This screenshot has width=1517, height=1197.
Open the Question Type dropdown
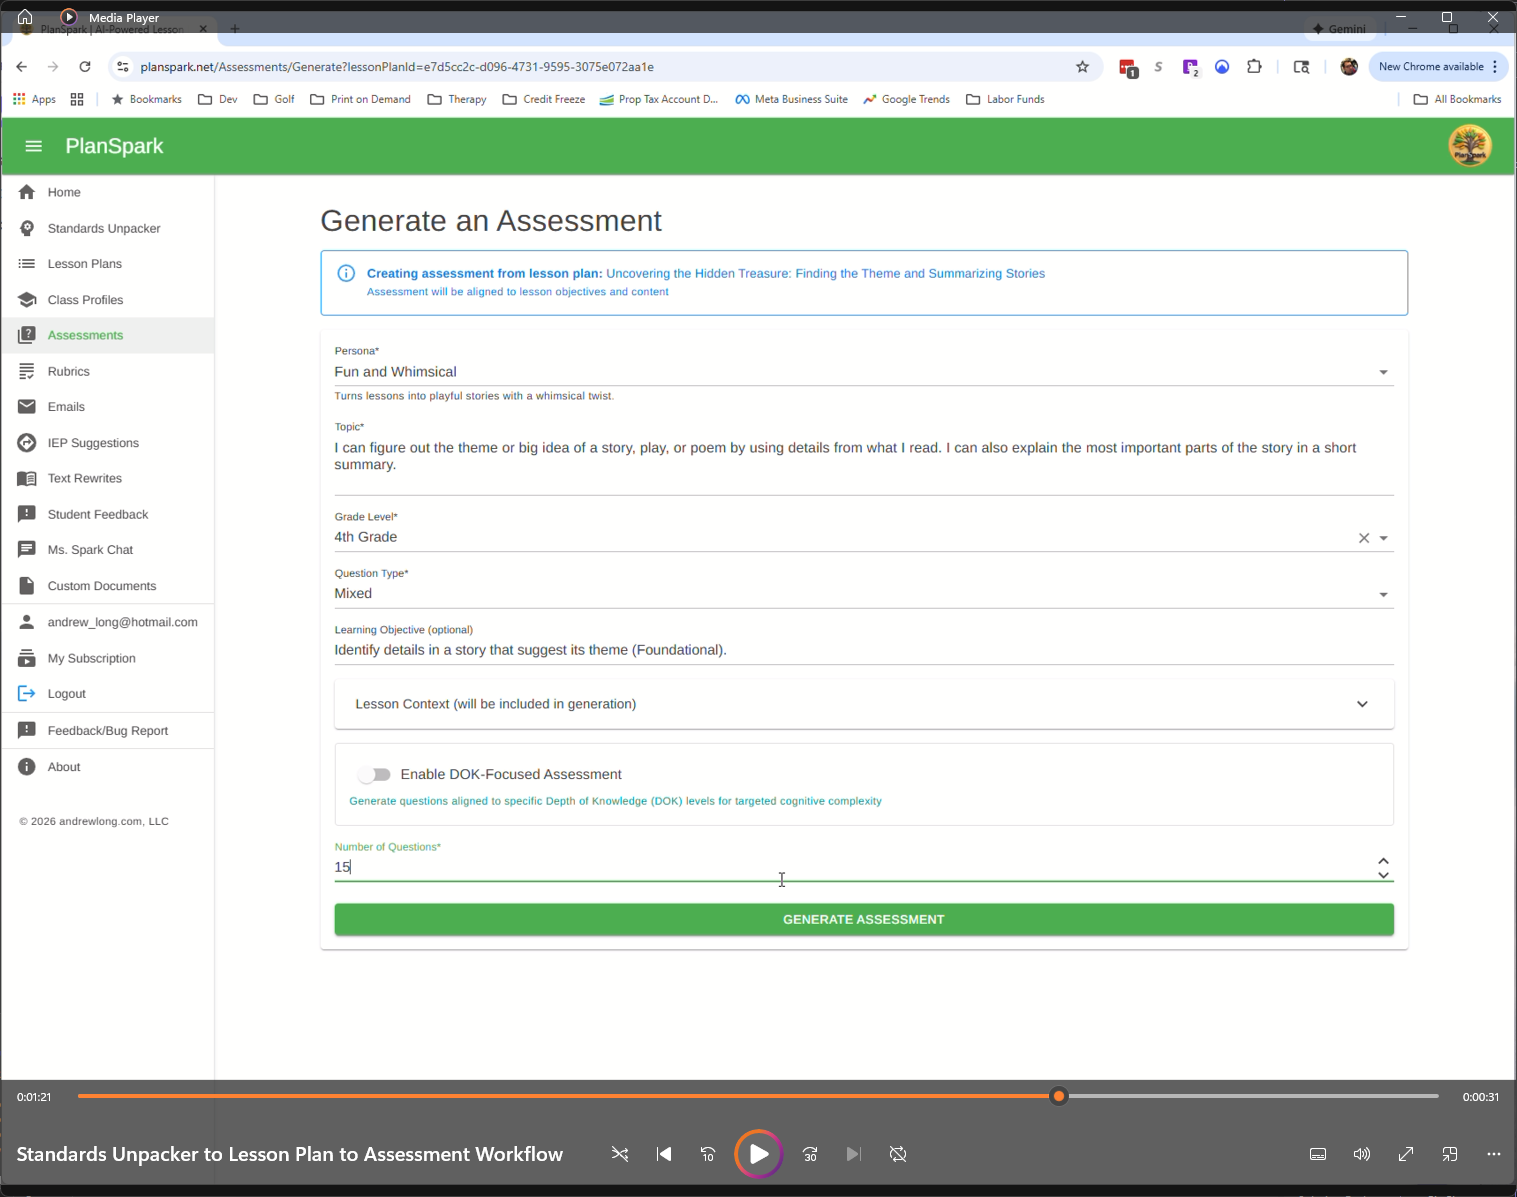point(1384,593)
